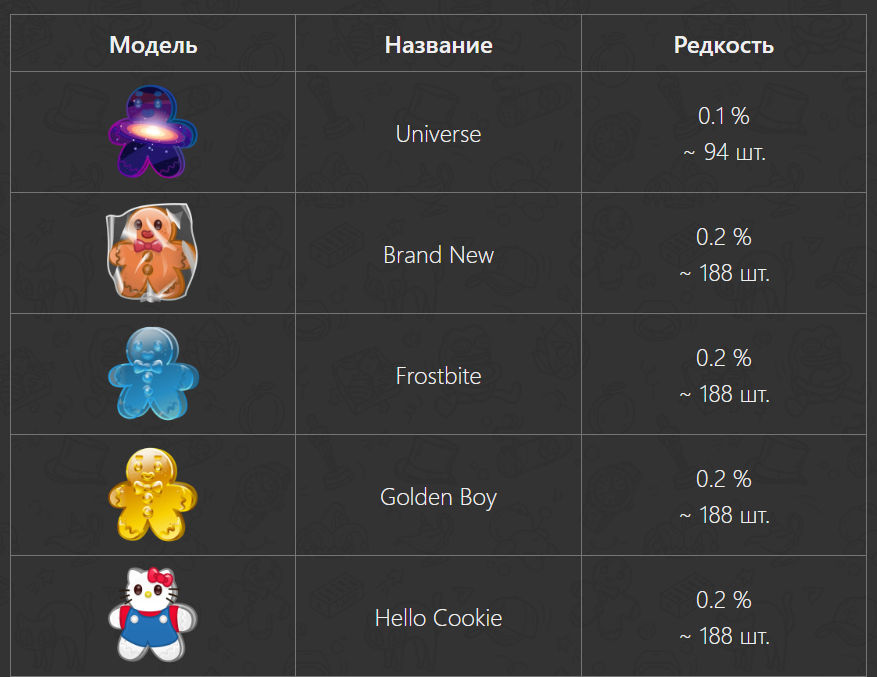Click the Universe galaxy gingerbread icon

tap(153, 132)
